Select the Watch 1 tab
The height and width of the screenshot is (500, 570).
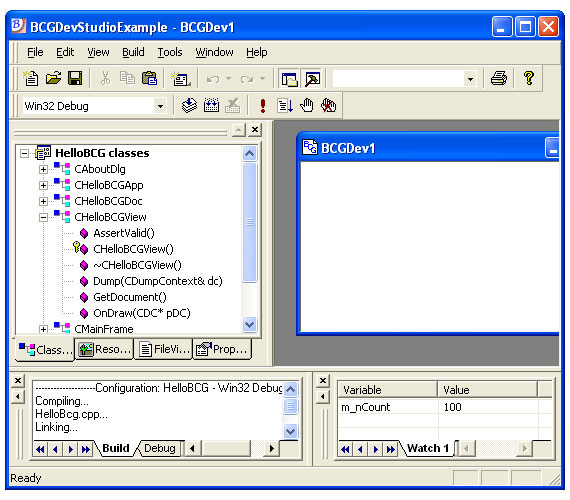[x=428, y=448]
